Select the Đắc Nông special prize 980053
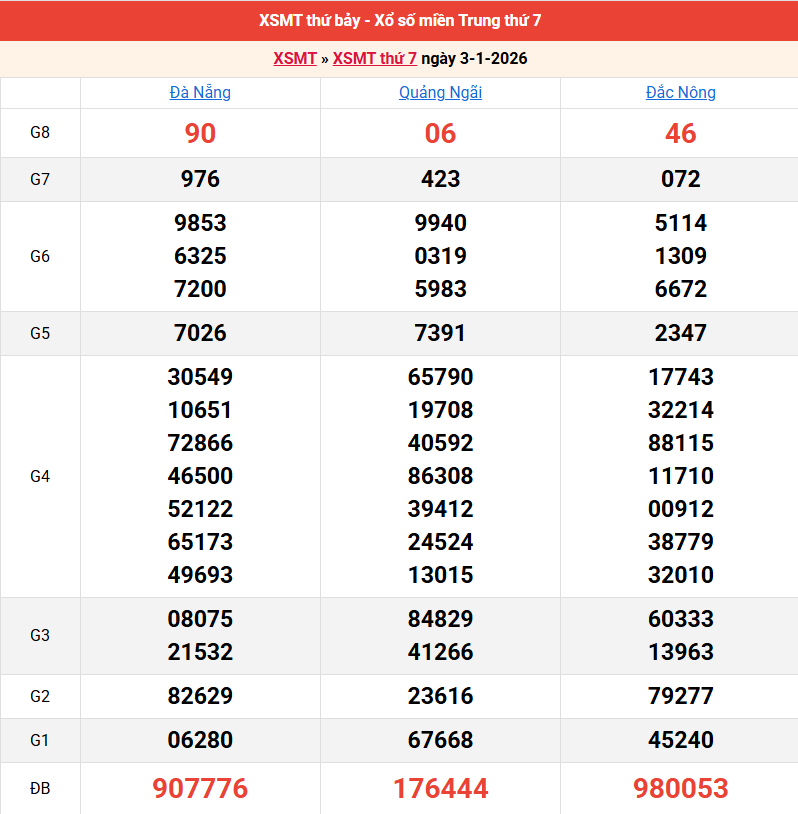 point(680,789)
